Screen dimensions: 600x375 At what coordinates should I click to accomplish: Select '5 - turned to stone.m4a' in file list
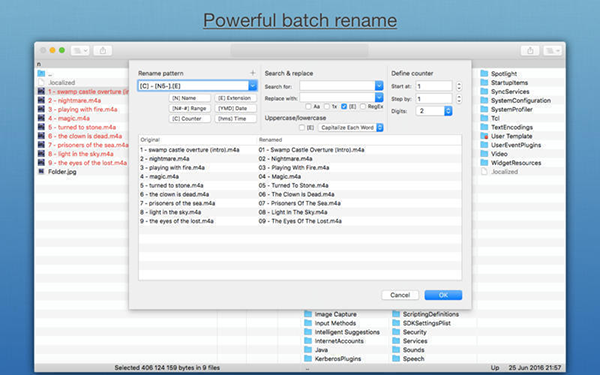point(82,127)
